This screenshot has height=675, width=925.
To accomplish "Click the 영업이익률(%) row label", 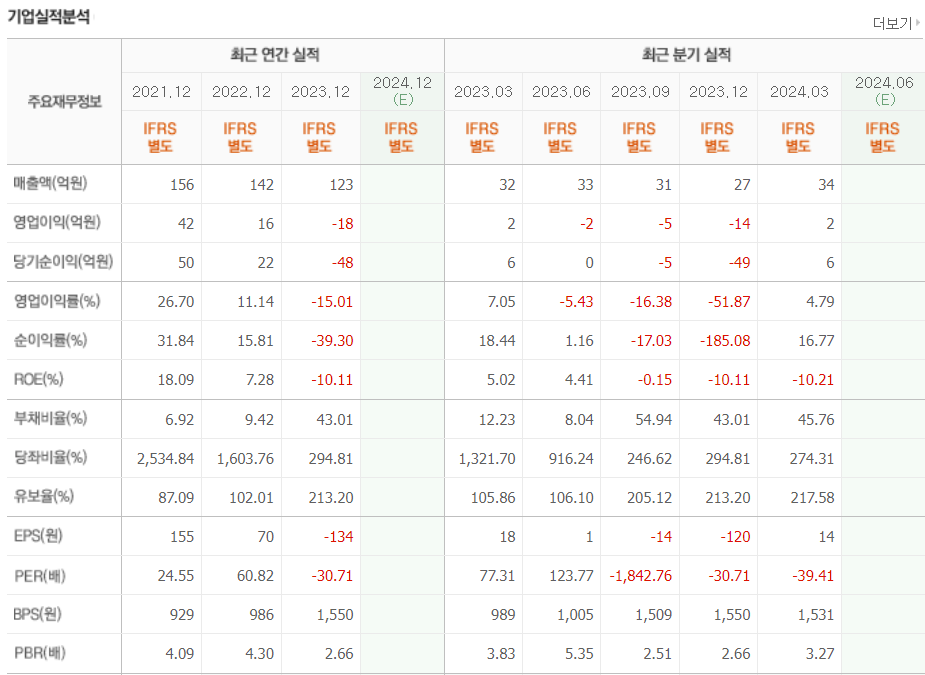I will click(57, 302).
